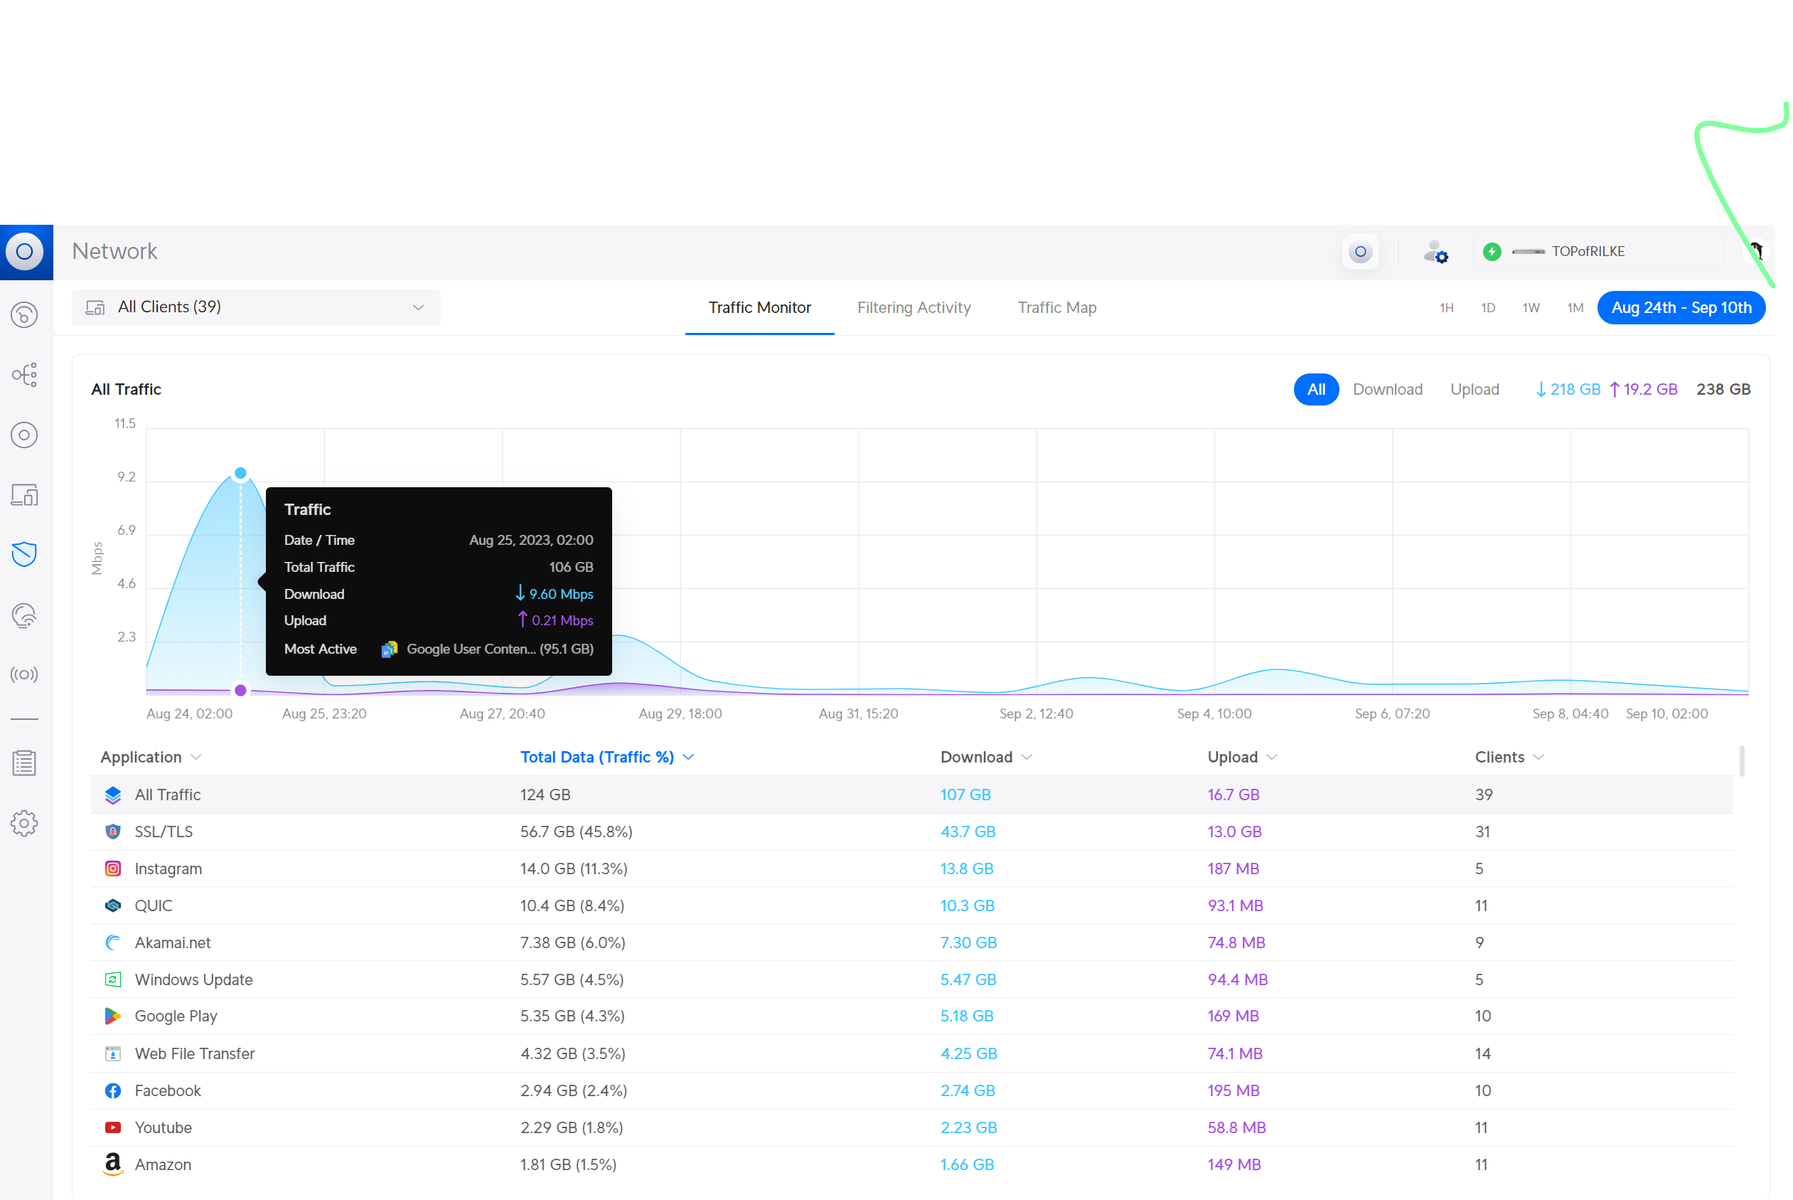The height and width of the screenshot is (1200, 1793).
Task: Open the Topology sidebar icon
Action: pyautogui.click(x=25, y=375)
